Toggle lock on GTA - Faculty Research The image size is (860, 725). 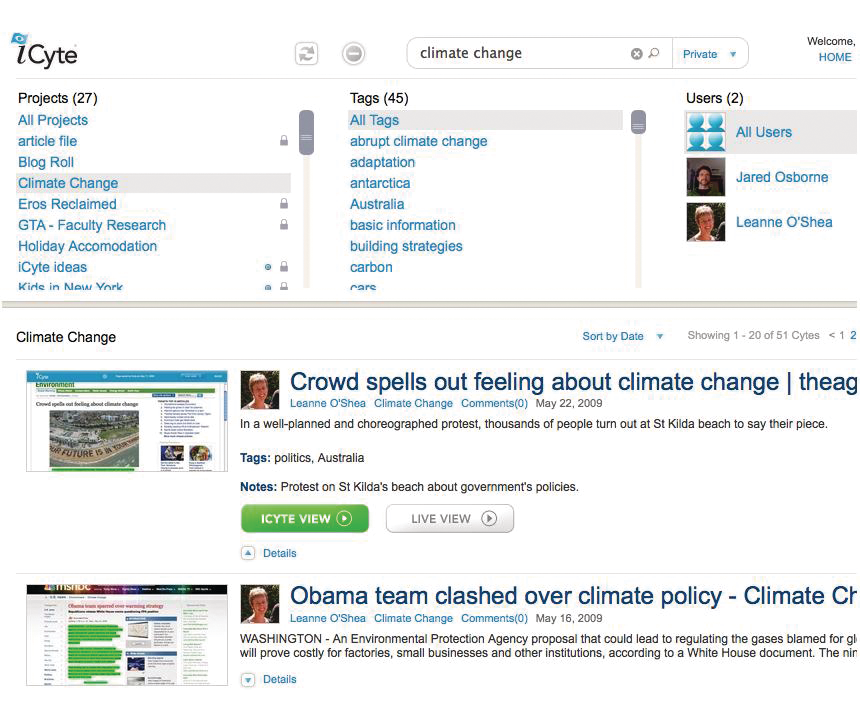[284, 225]
